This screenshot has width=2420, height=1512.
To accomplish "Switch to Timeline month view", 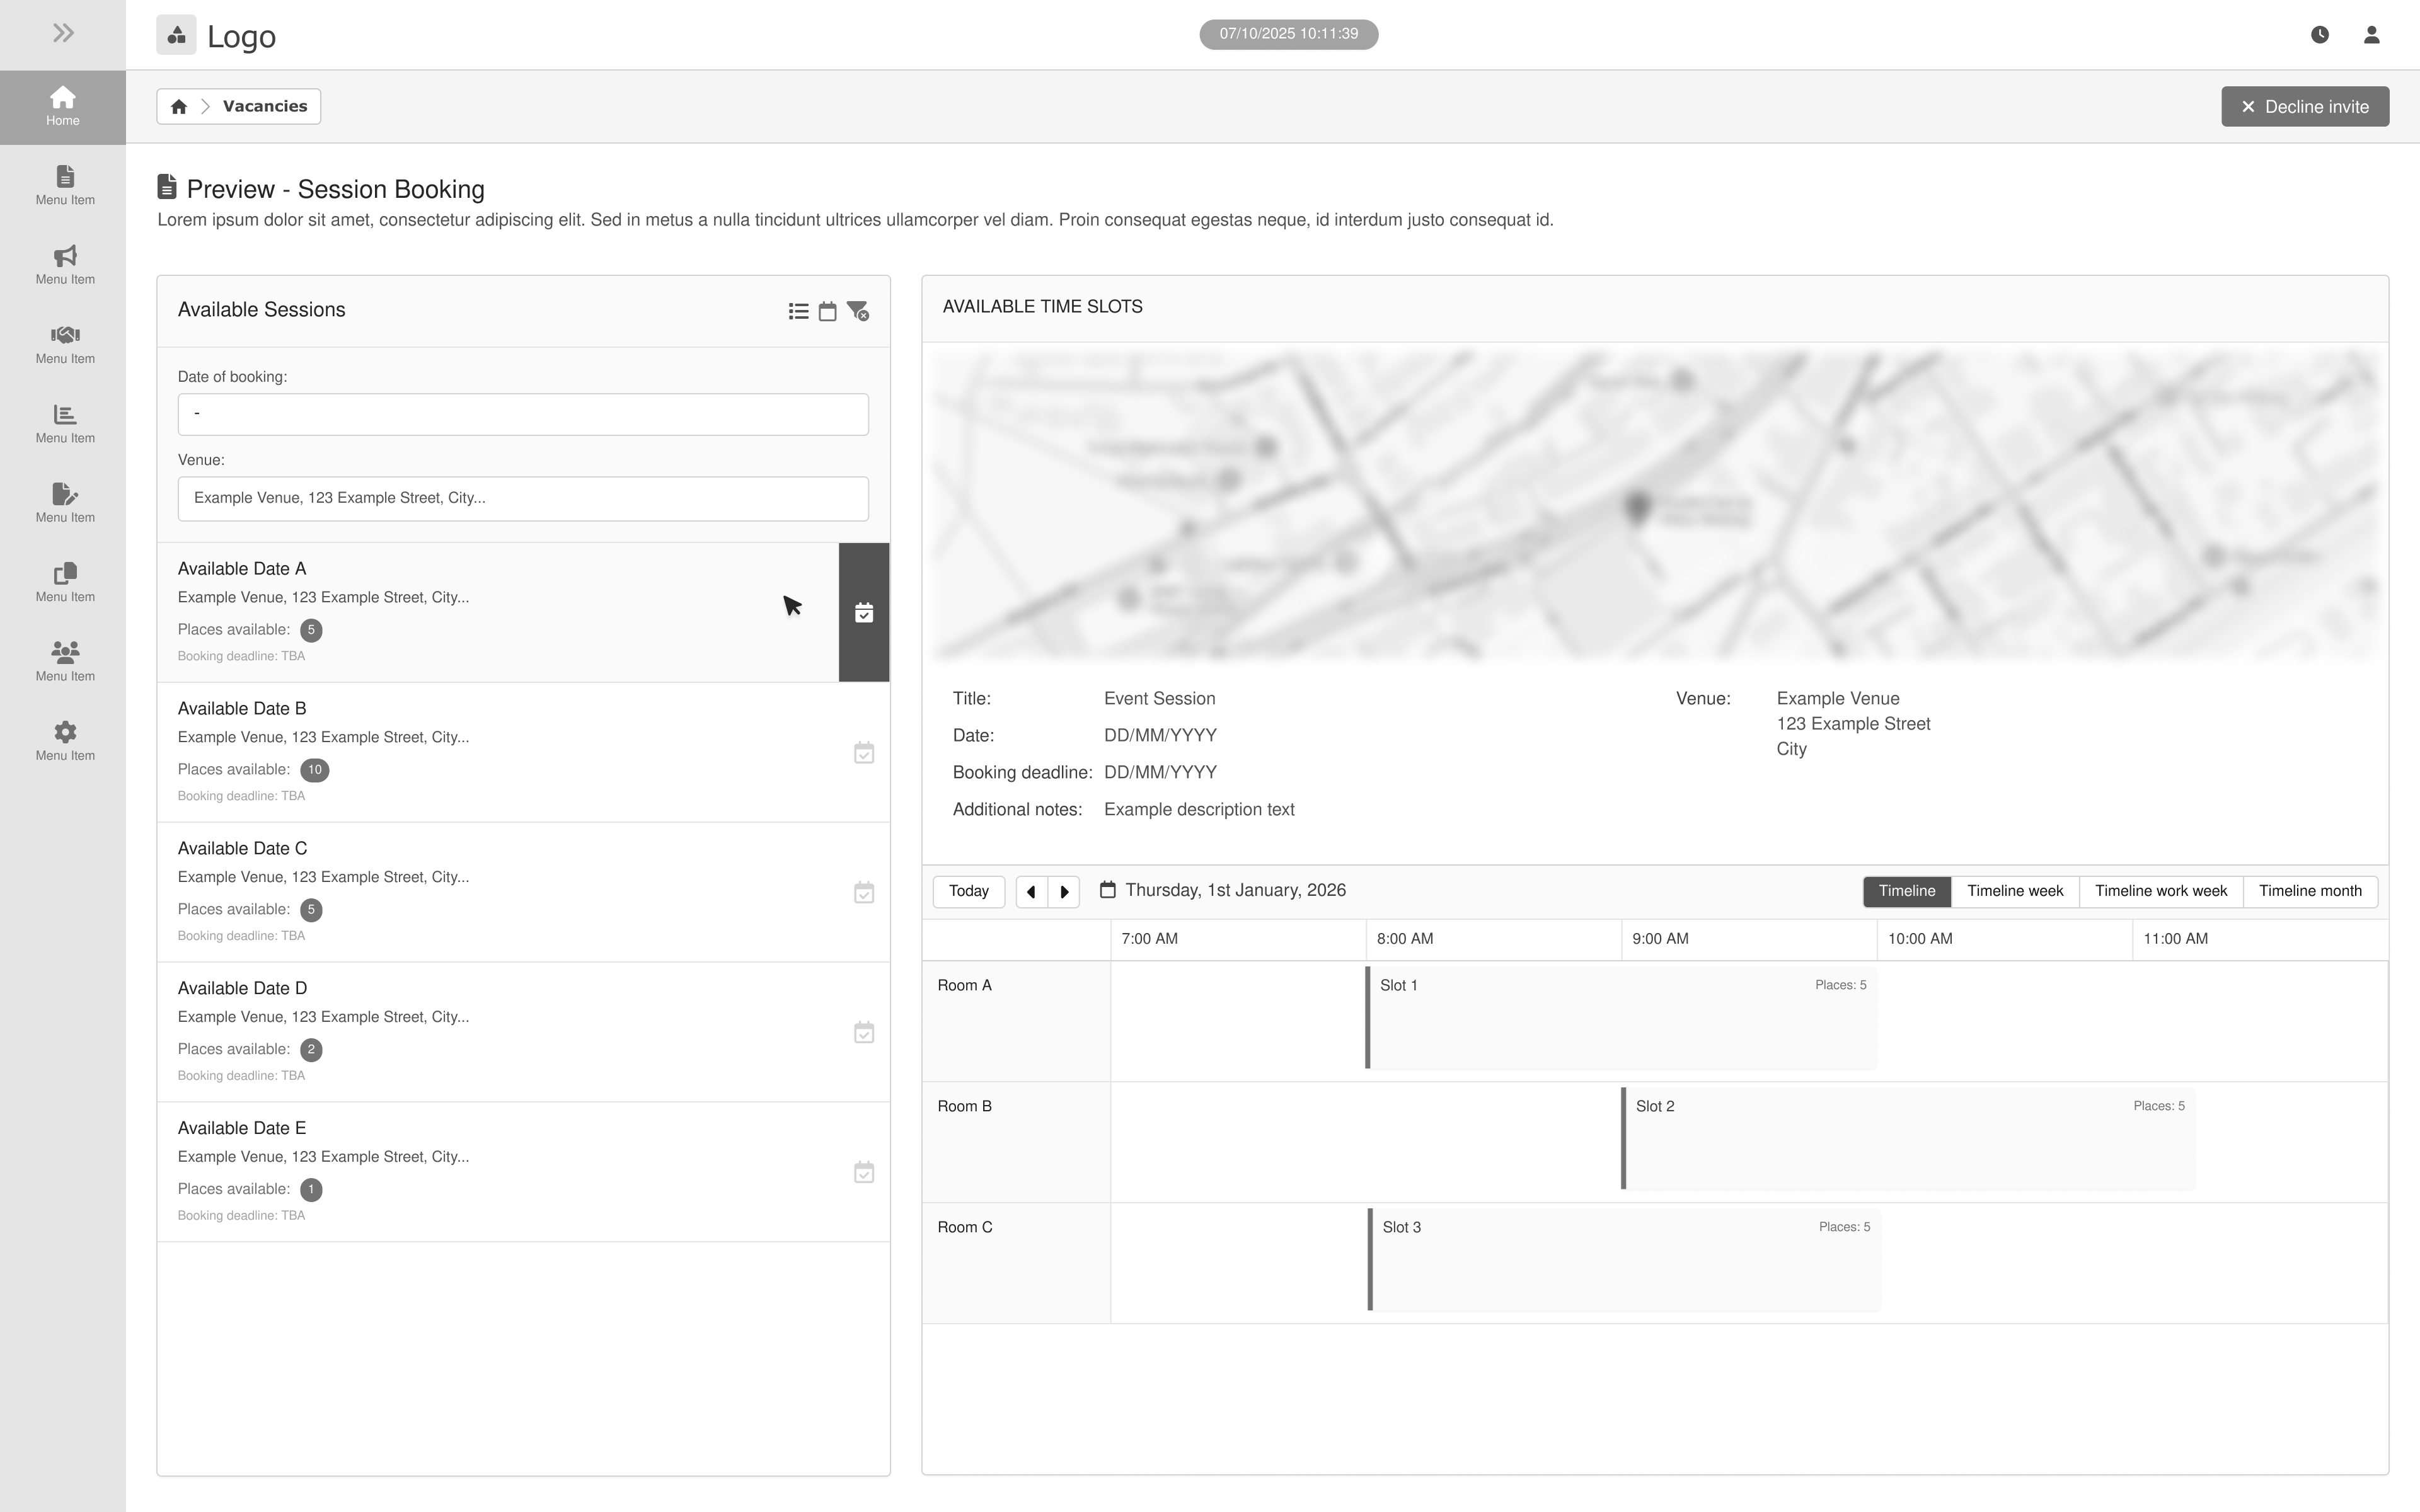I will coord(2310,891).
